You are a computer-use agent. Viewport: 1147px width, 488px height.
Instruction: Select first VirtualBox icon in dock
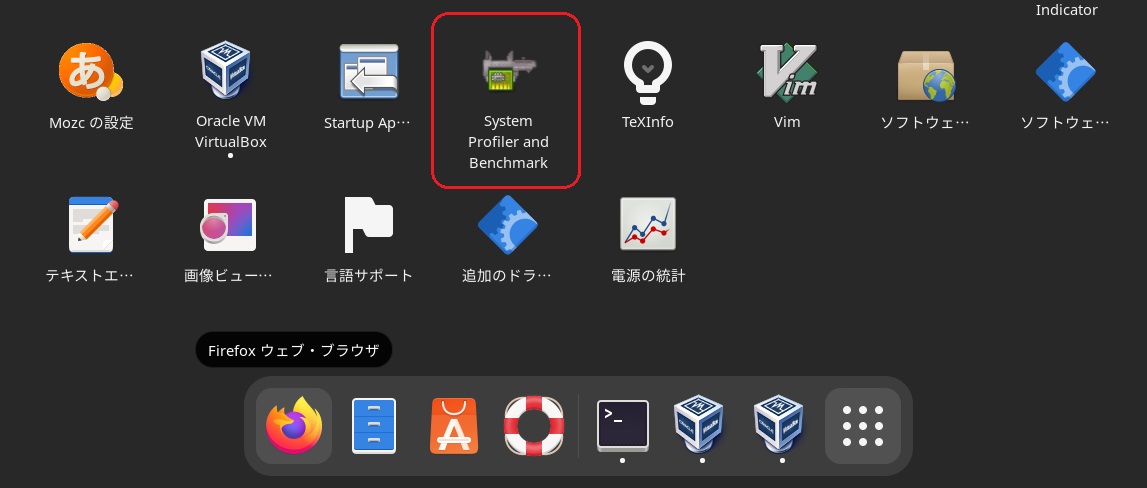pyautogui.click(x=699, y=425)
